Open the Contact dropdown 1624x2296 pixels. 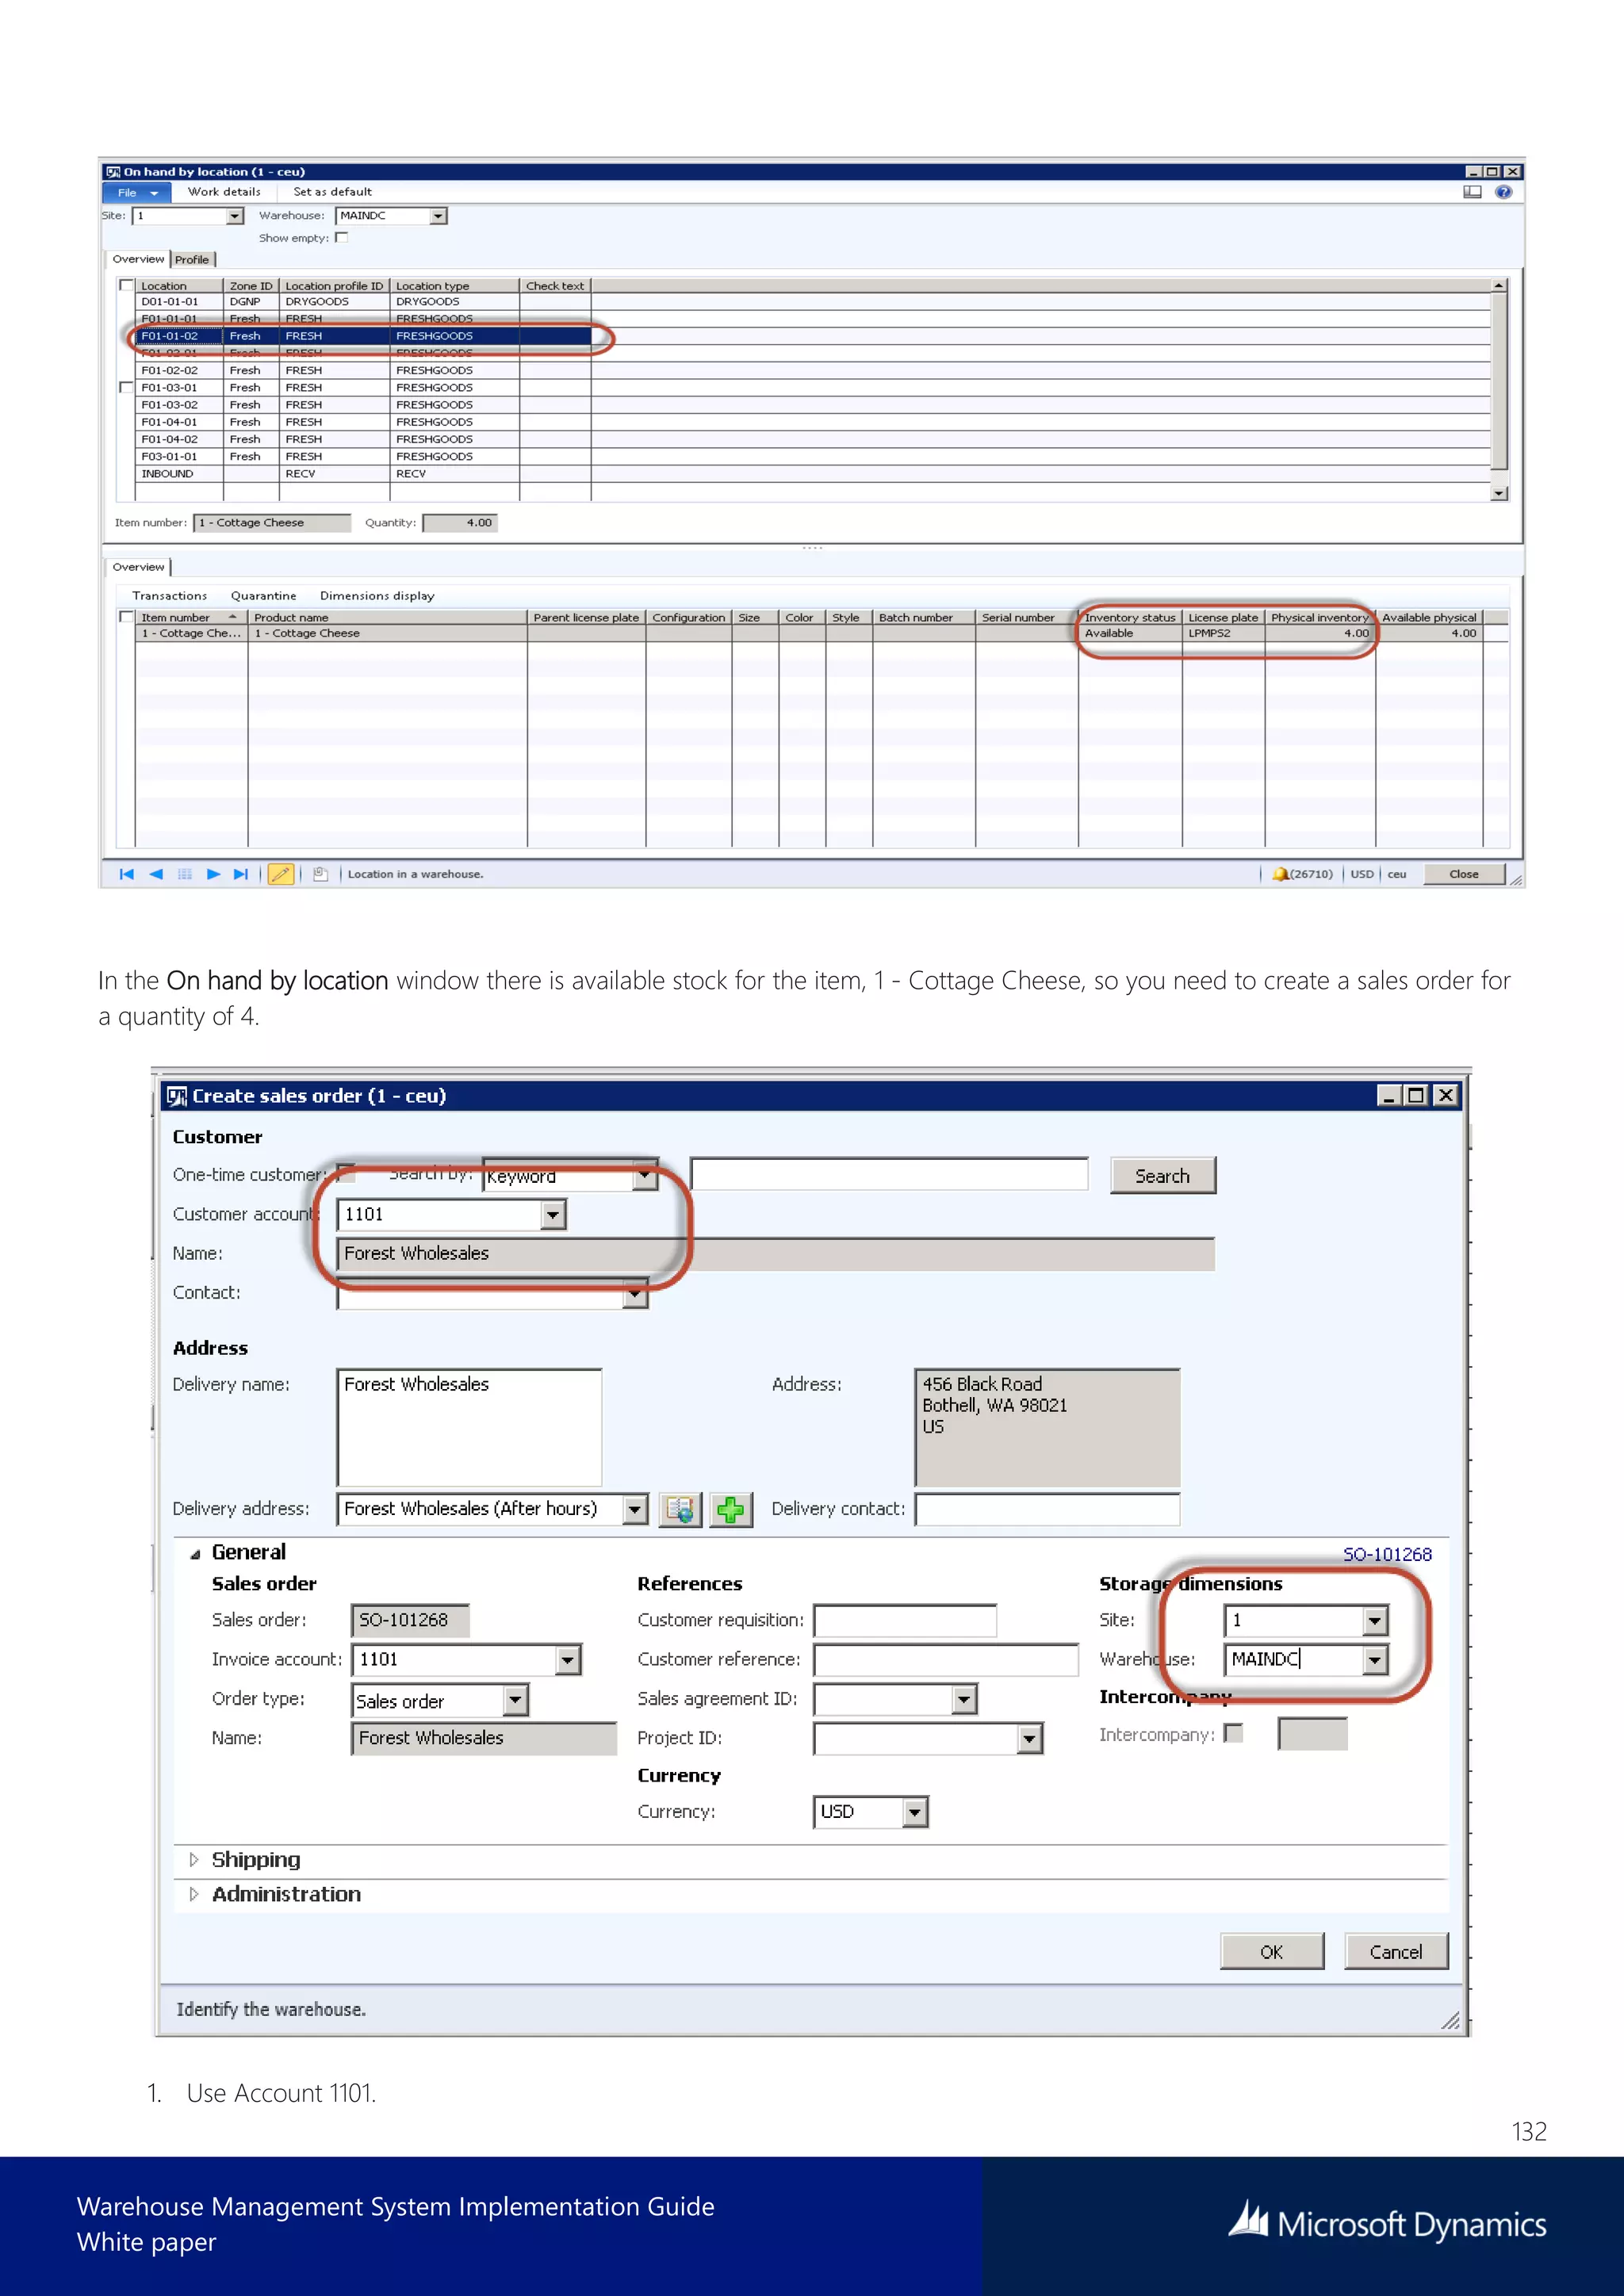click(635, 1295)
